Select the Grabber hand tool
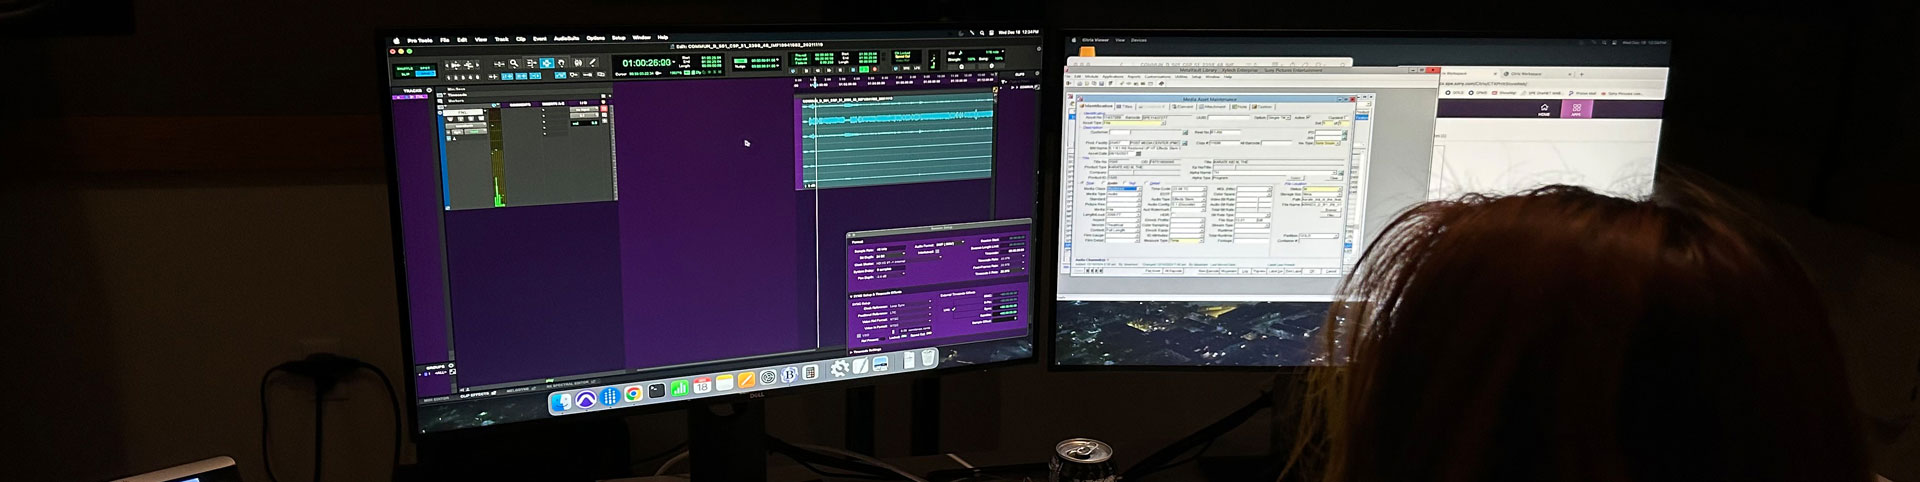Screen dimensions: 1920x482 point(561,63)
